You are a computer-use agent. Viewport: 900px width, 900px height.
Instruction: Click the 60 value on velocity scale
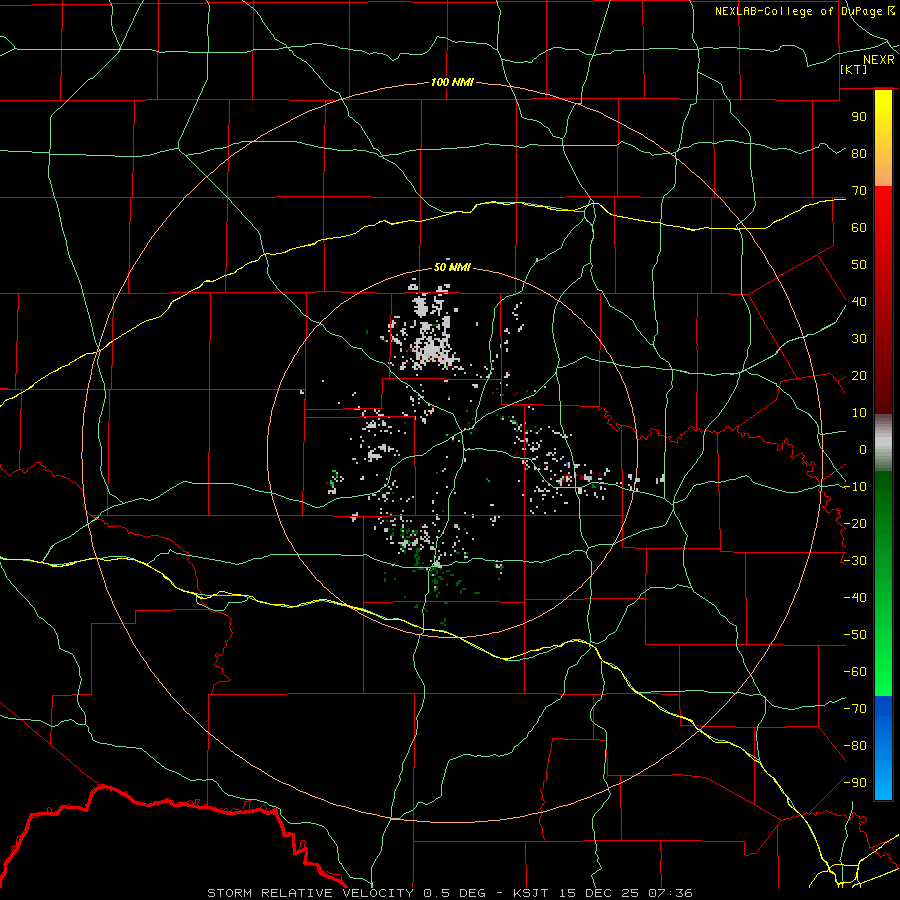tap(859, 227)
